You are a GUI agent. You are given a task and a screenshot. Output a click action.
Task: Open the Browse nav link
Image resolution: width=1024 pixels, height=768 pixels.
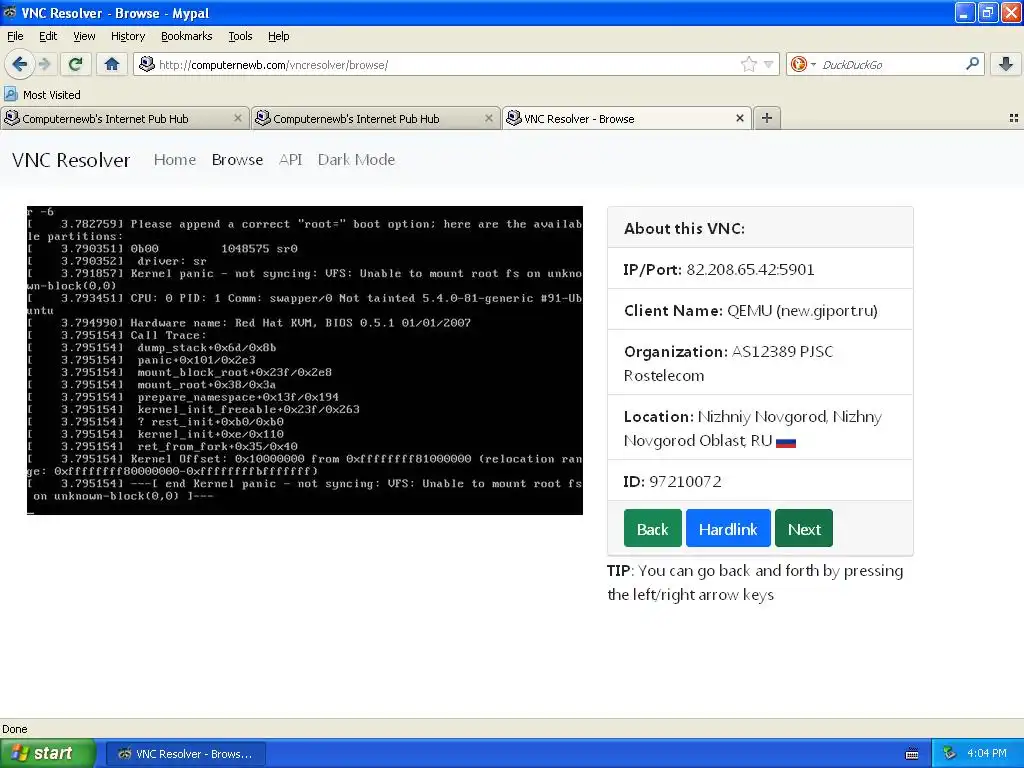point(238,160)
